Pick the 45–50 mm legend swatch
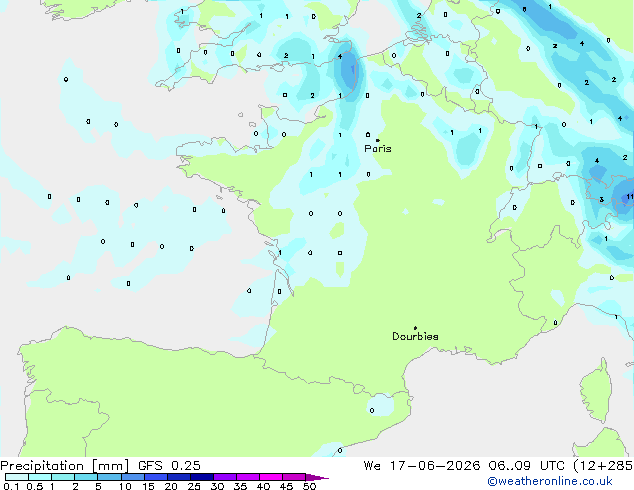This screenshot has width=634, height=490. [x=294, y=477]
